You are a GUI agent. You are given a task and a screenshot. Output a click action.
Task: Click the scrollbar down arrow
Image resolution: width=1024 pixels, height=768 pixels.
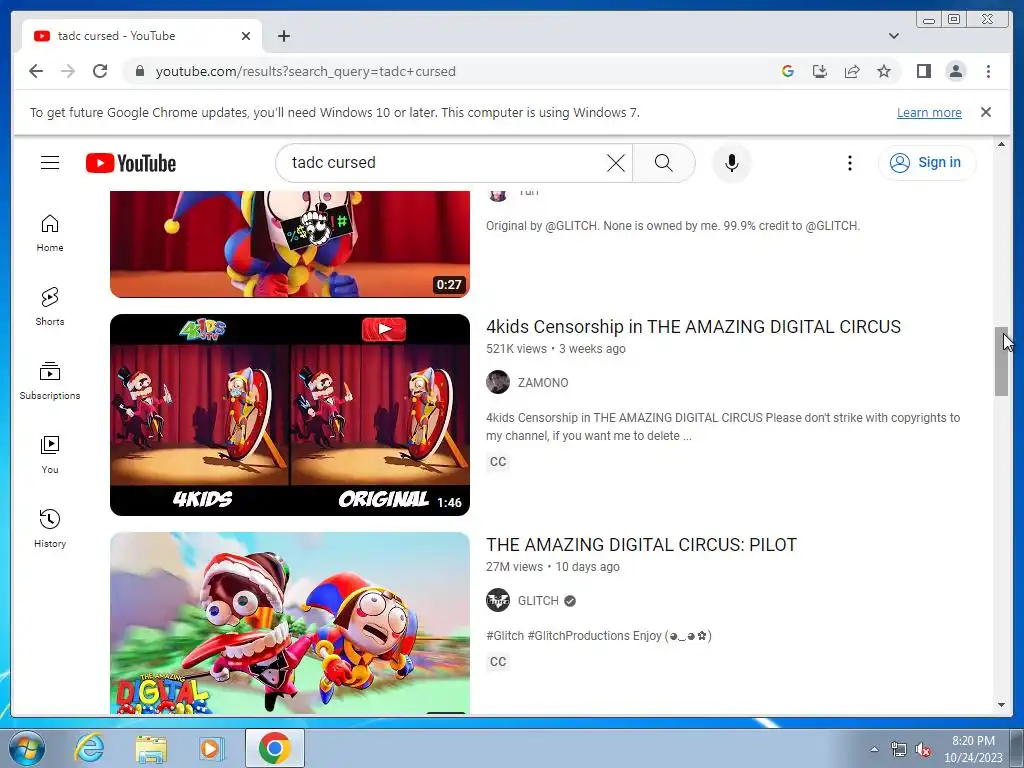click(x=1001, y=705)
